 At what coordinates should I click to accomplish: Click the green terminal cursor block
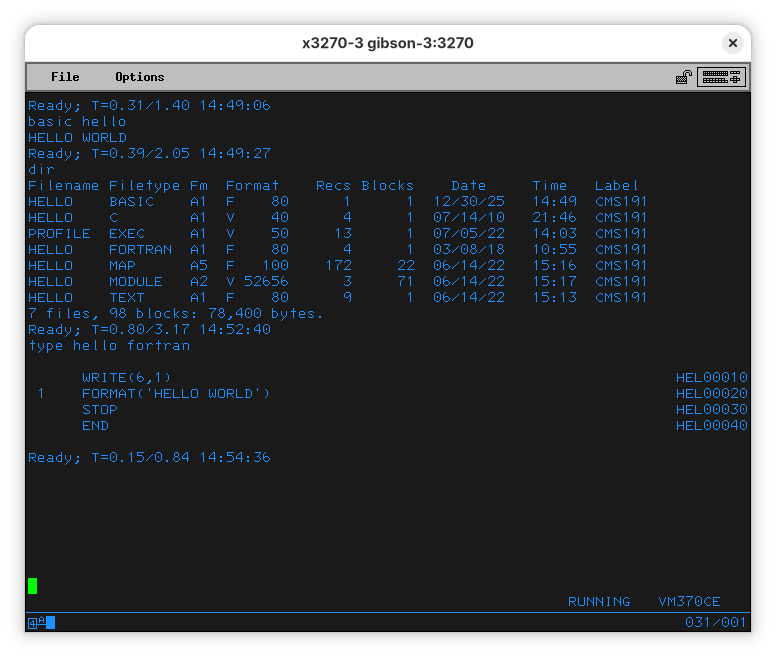tap(33, 586)
